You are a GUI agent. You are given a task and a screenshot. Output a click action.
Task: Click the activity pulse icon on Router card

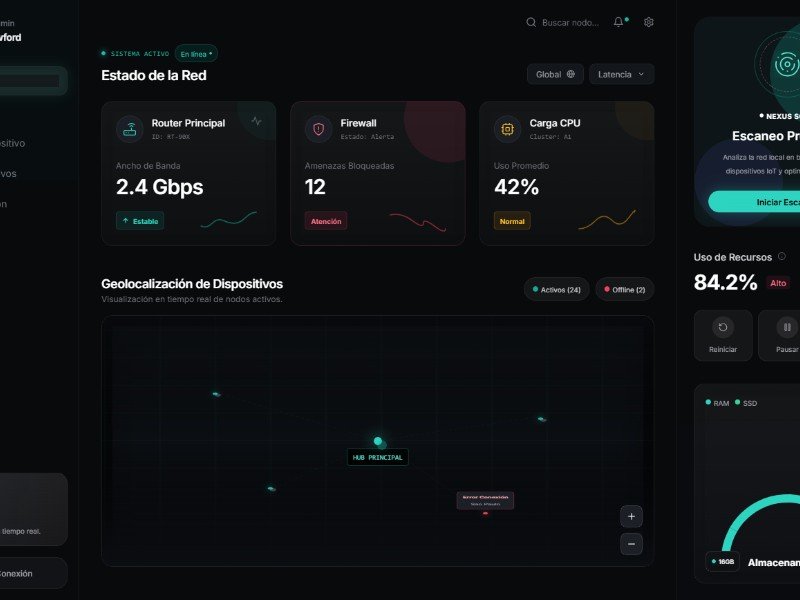click(257, 121)
